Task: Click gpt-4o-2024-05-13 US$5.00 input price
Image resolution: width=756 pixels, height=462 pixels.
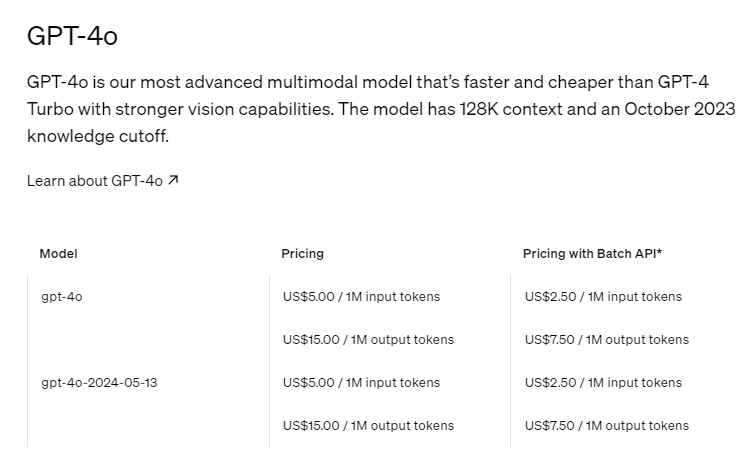Action: (361, 383)
